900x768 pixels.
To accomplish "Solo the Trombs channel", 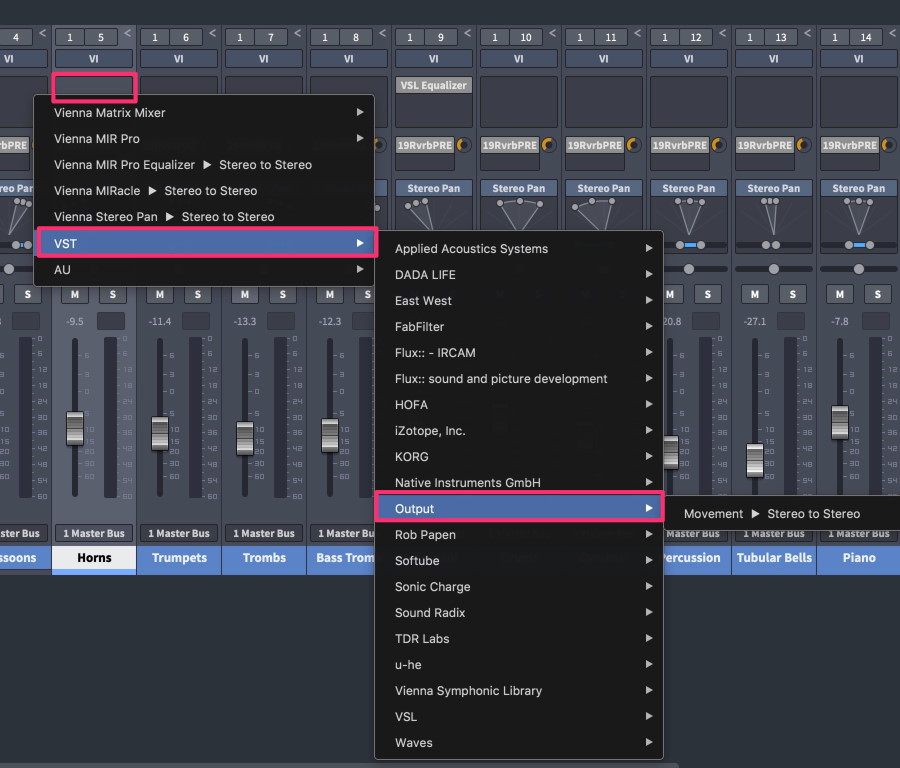I will [x=282, y=294].
